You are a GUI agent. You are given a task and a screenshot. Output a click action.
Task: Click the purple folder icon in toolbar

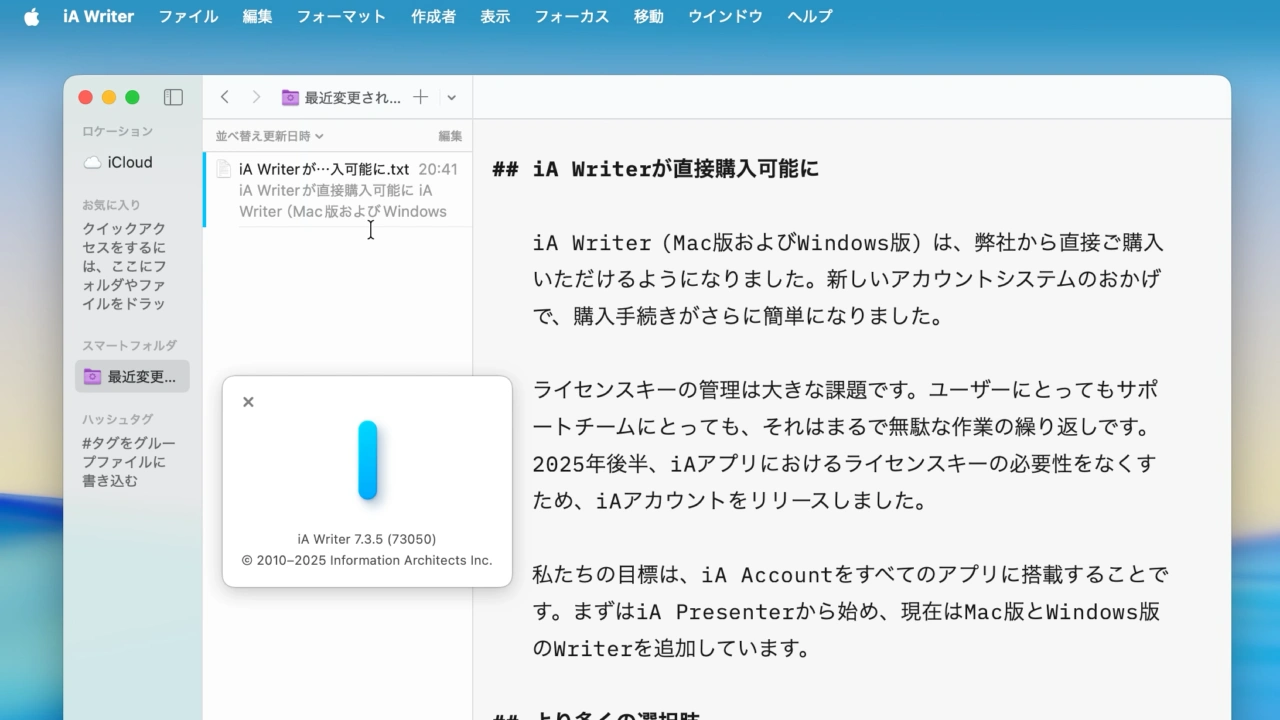pyautogui.click(x=290, y=97)
